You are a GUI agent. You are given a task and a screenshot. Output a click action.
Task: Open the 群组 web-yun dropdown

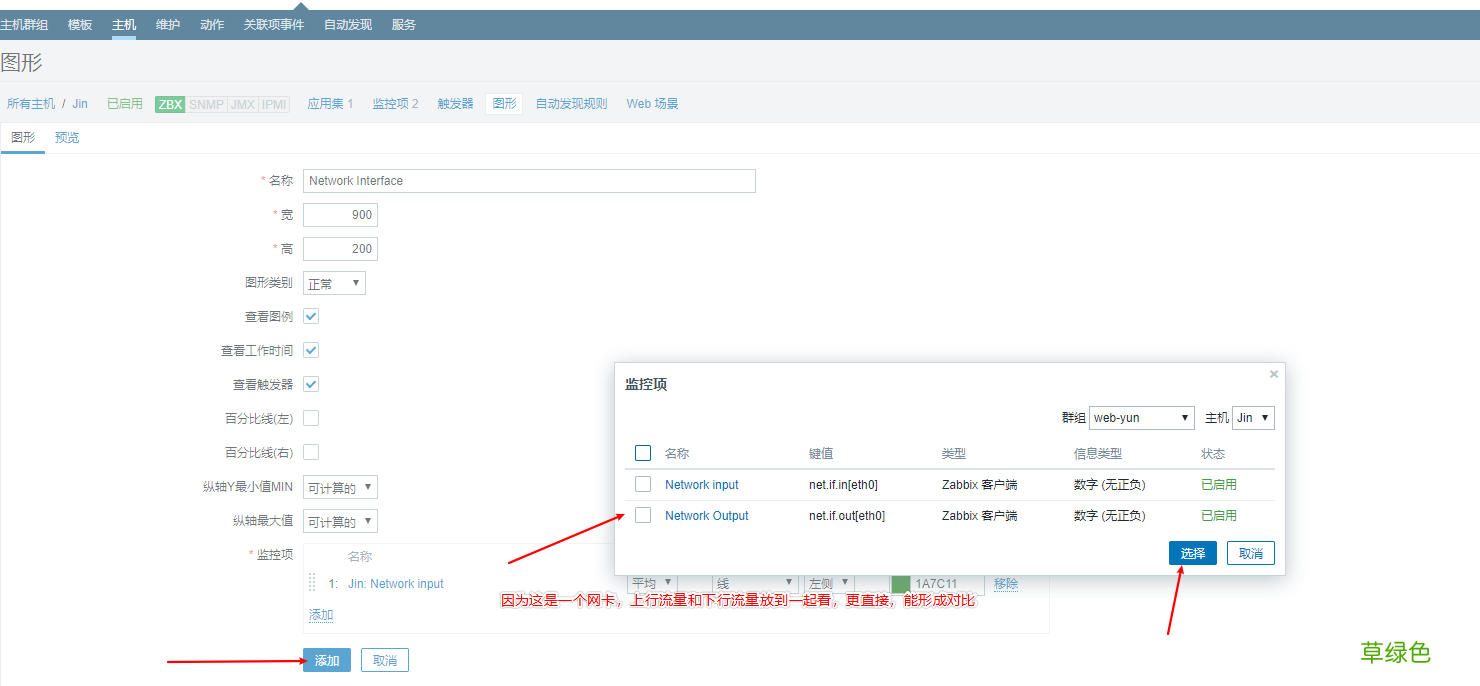point(1141,417)
